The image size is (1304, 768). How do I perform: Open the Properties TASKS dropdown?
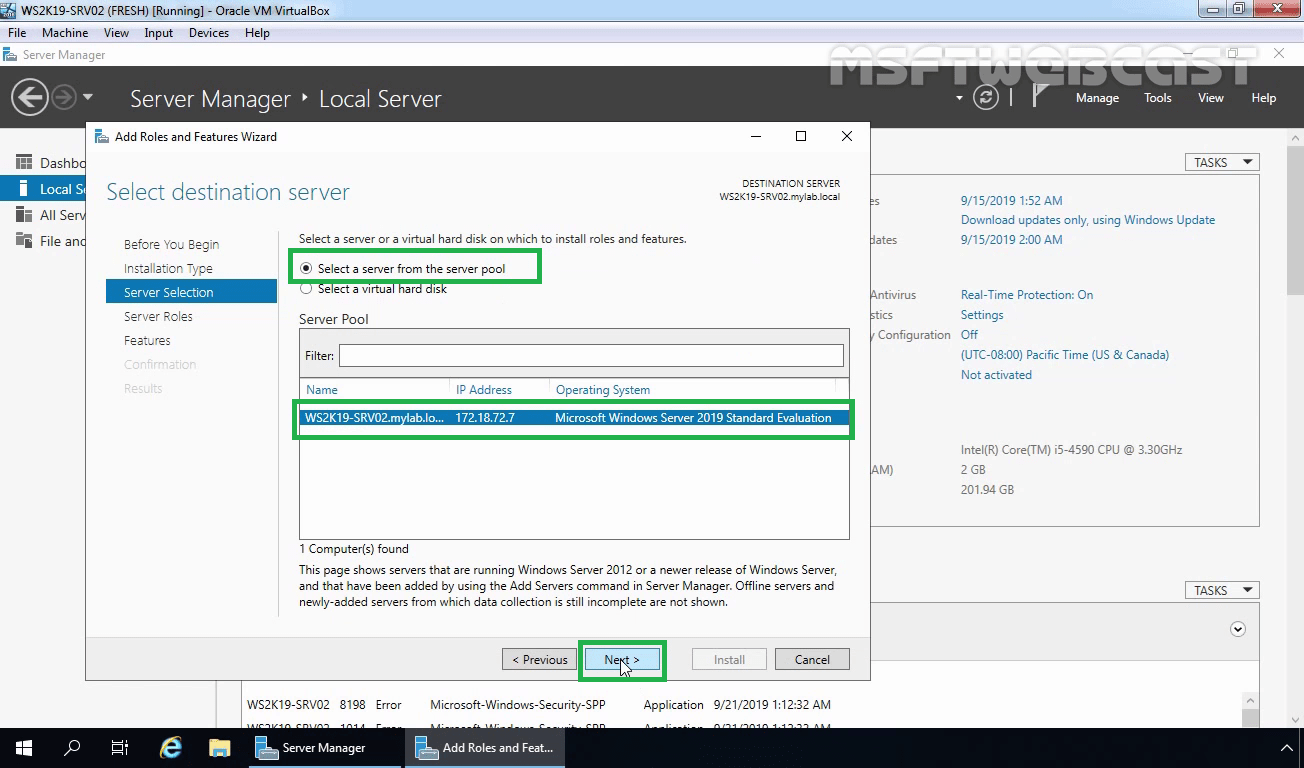[x=1222, y=162]
